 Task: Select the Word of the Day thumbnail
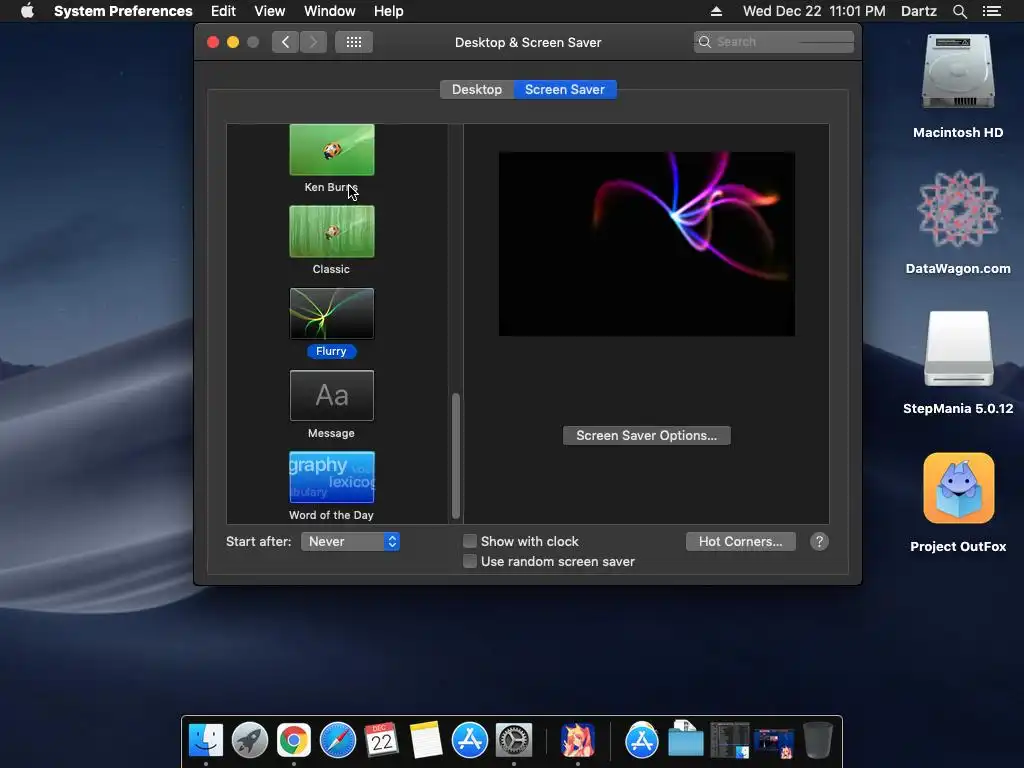(x=332, y=477)
